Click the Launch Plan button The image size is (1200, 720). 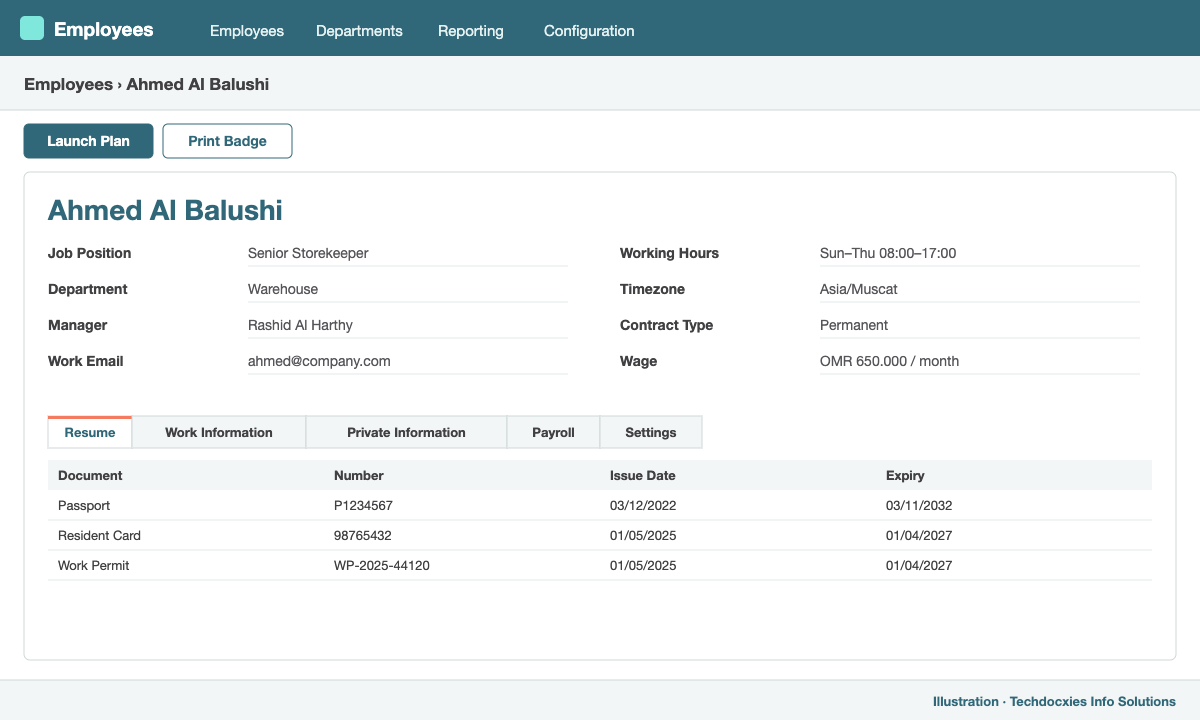click(x=88, y=141)
